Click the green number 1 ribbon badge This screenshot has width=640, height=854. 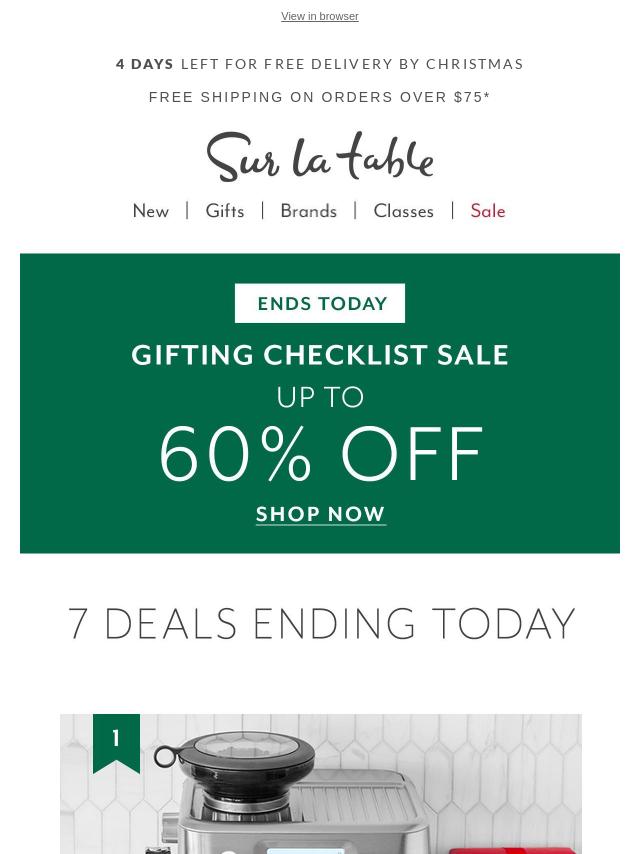tap(116, 741)
